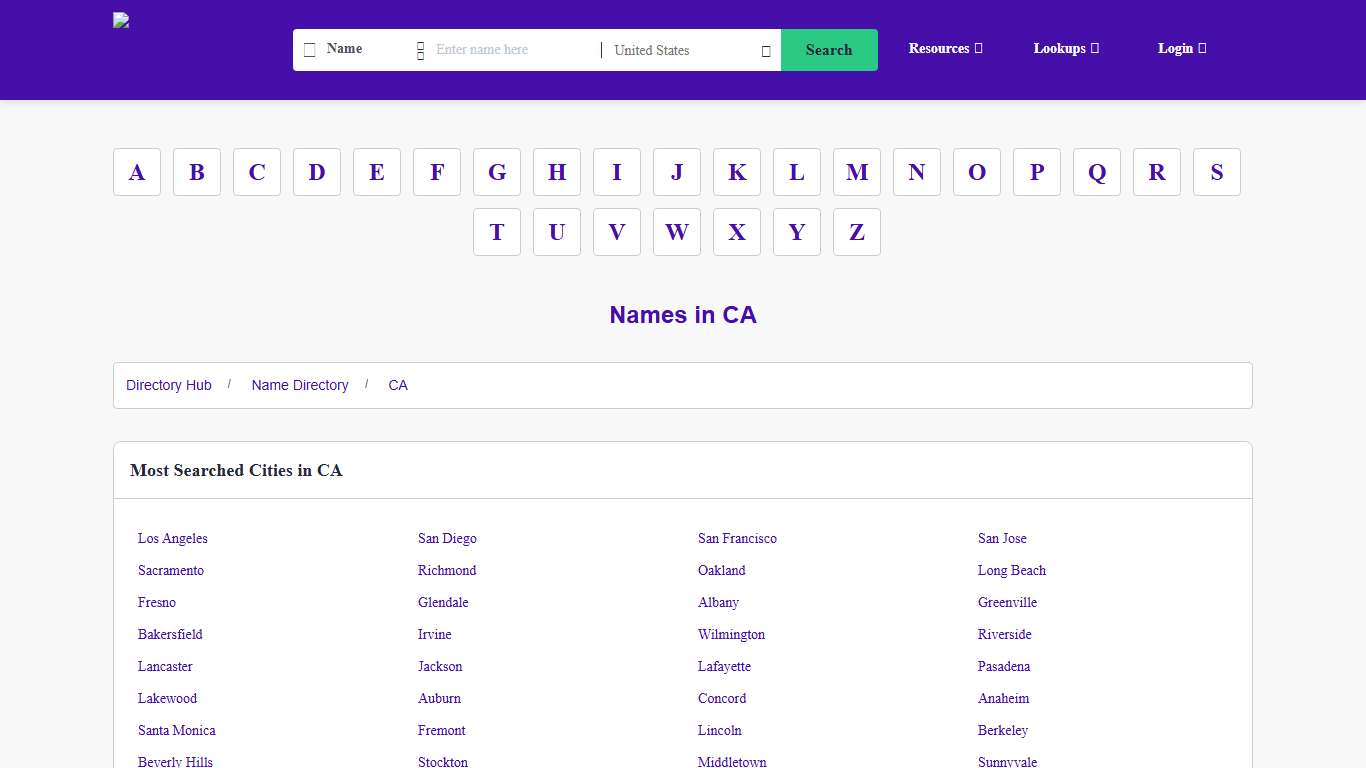This screenshot has width=1366, height=768.
Task: Open Name Directory from the breadcrumb
Action: click(300, 385)
